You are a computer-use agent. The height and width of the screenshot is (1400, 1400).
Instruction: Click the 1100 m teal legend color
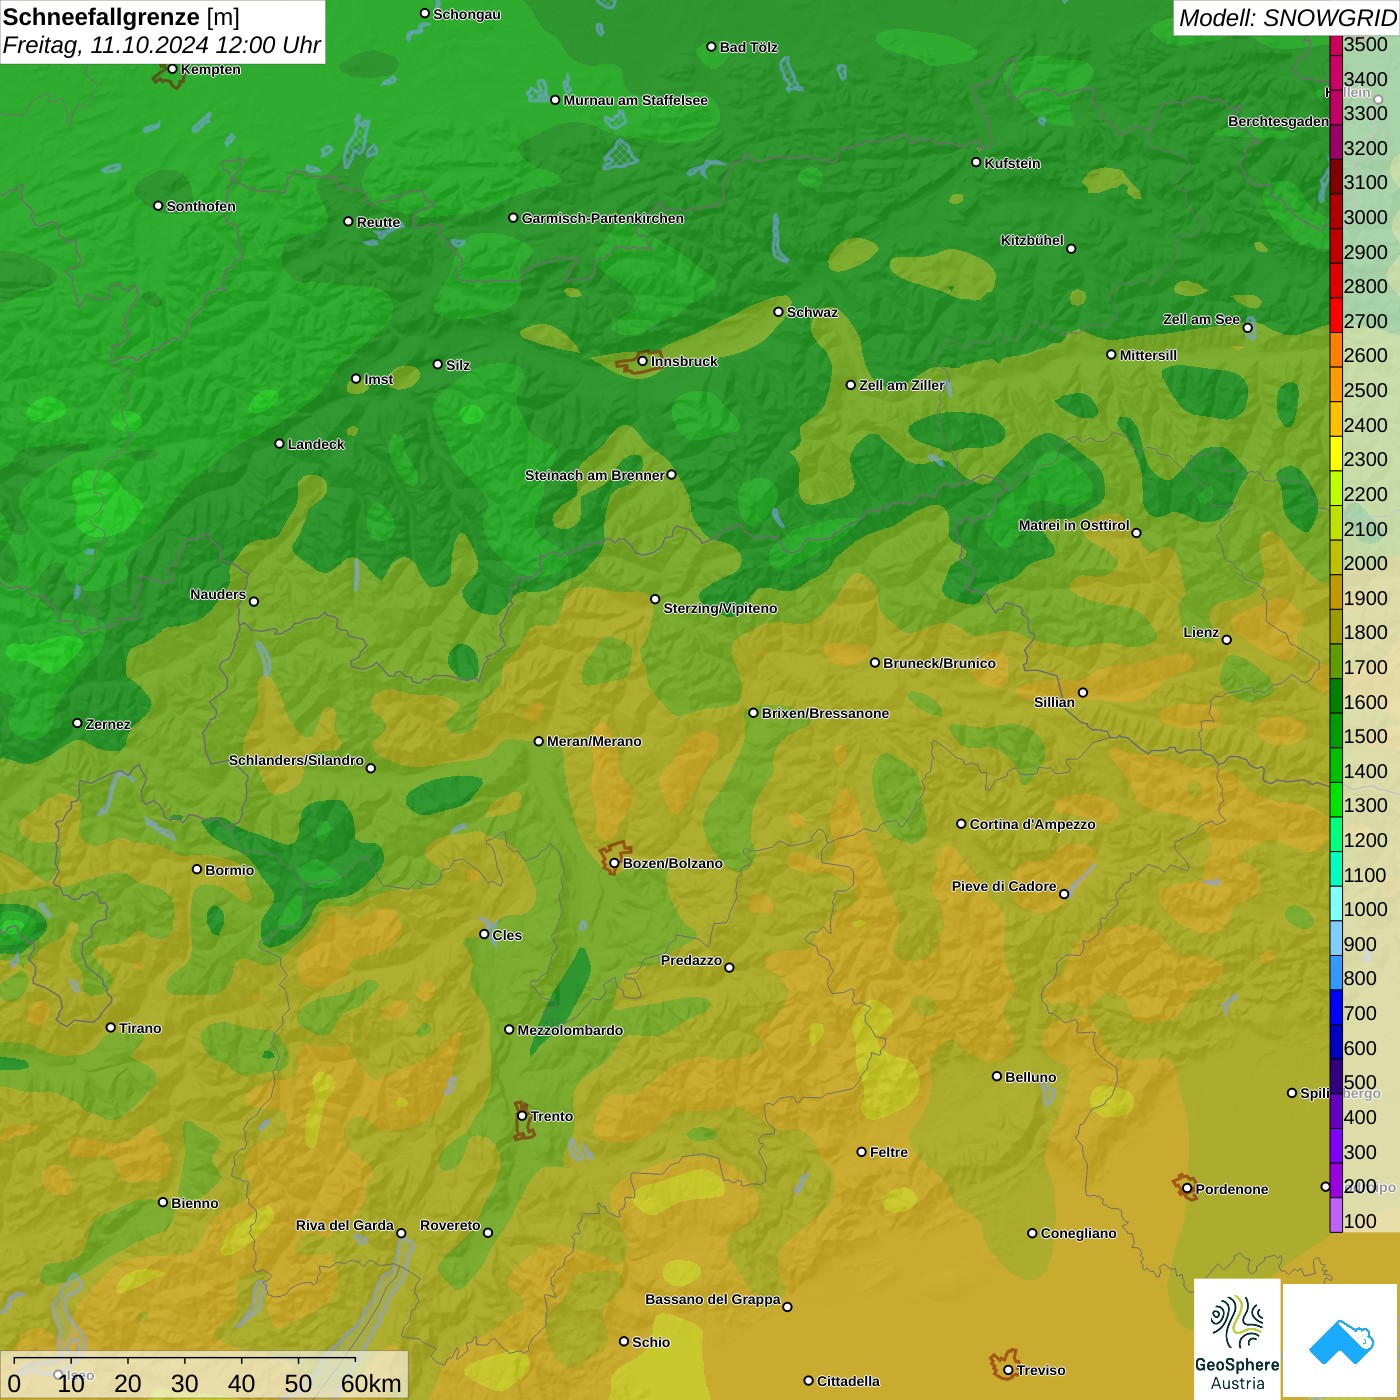click(x=1336, y=868)
